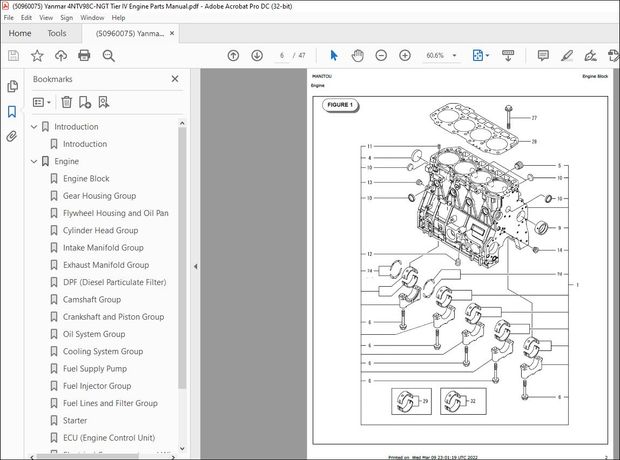Go to next page arrow
This screenshot has width=620, height=460.
pos(257,55)
